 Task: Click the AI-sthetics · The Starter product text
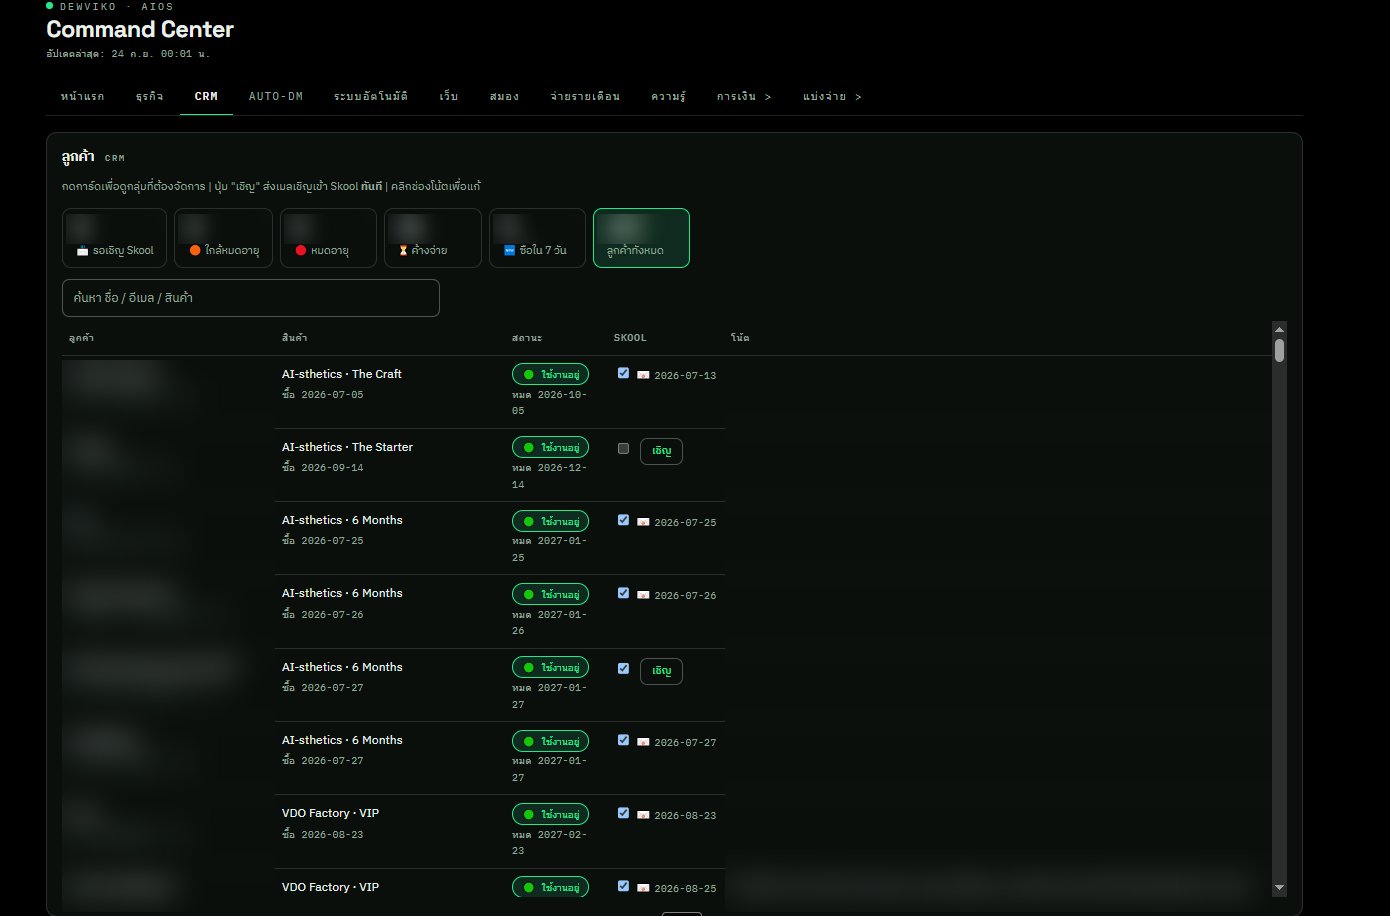[x=347, y=447]
